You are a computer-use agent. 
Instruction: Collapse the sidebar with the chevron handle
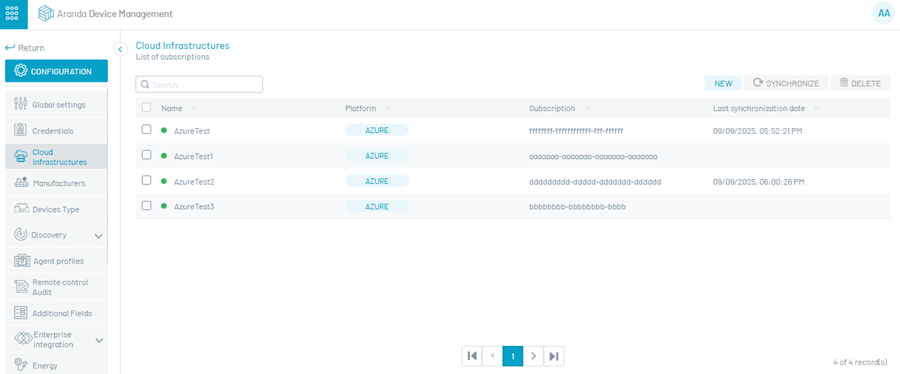pos(120,49)
